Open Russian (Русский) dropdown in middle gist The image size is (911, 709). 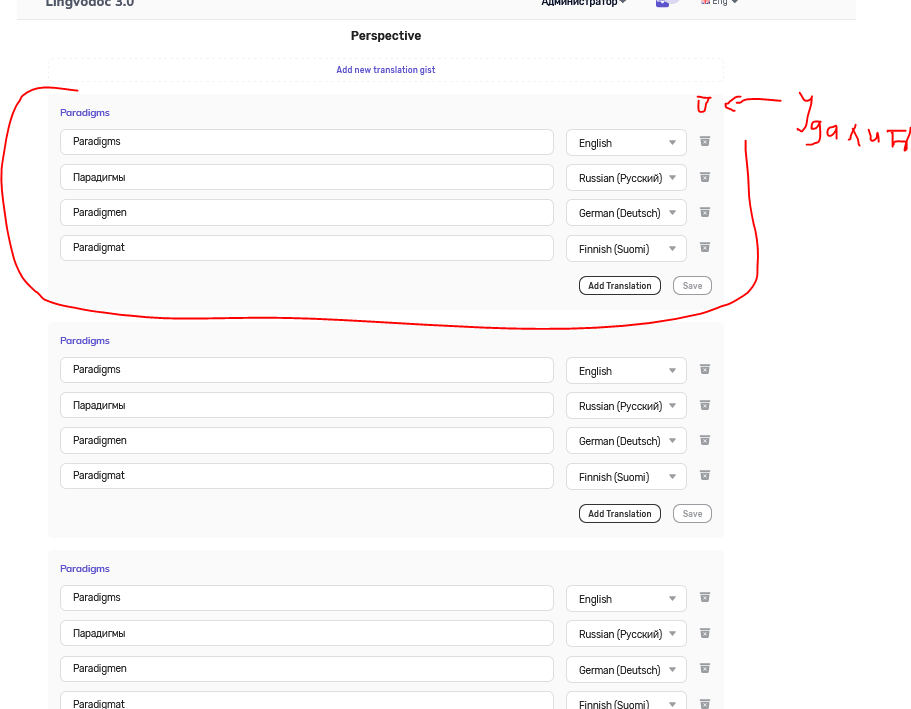tap(626, 406)
